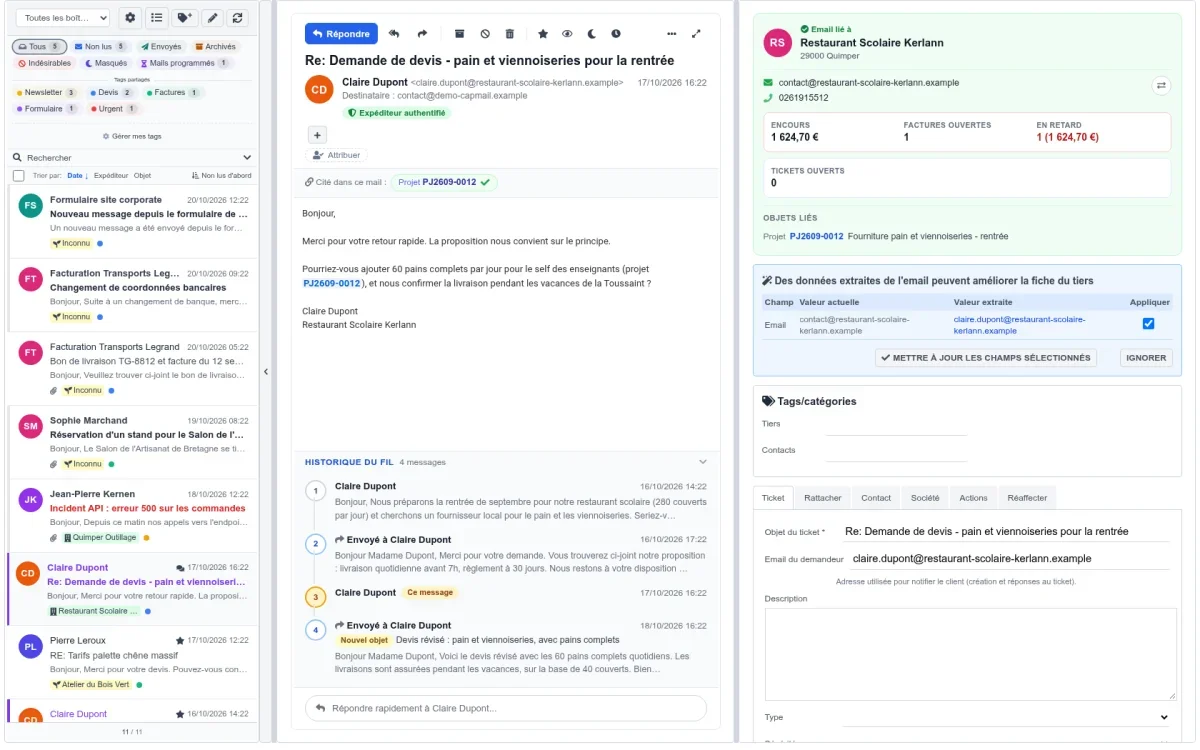Click swap icon beside contact email
1200x750 pixels.
pyautogui.click(x=1161, y=86)
